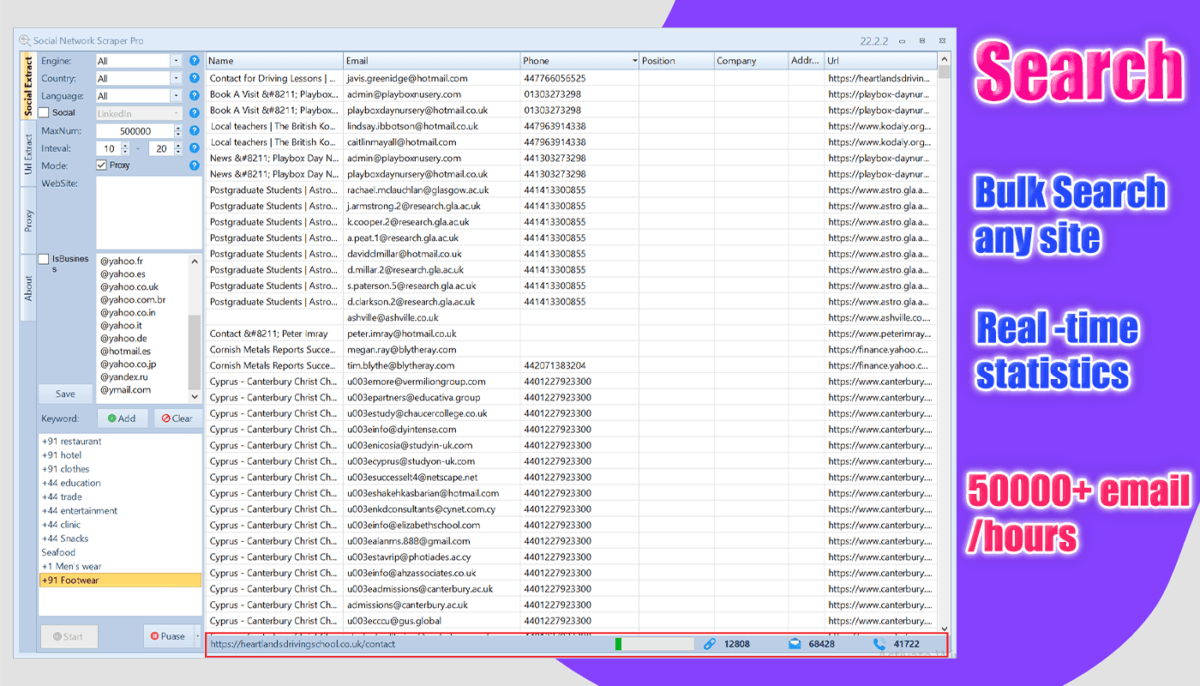This screenshot has width=1200, height=686.
Task: Open the Engine dropdown
Action: click(176, 61)
